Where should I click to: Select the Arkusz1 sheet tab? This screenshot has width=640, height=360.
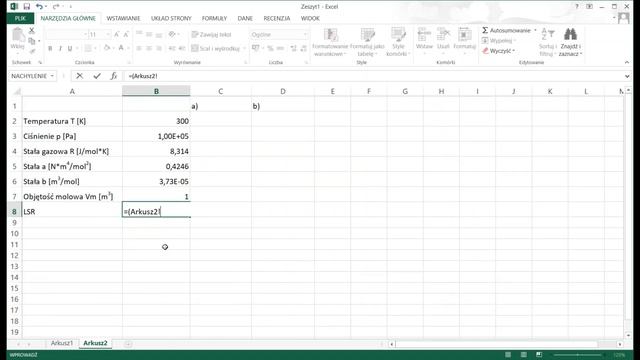[x=62, y=343]
